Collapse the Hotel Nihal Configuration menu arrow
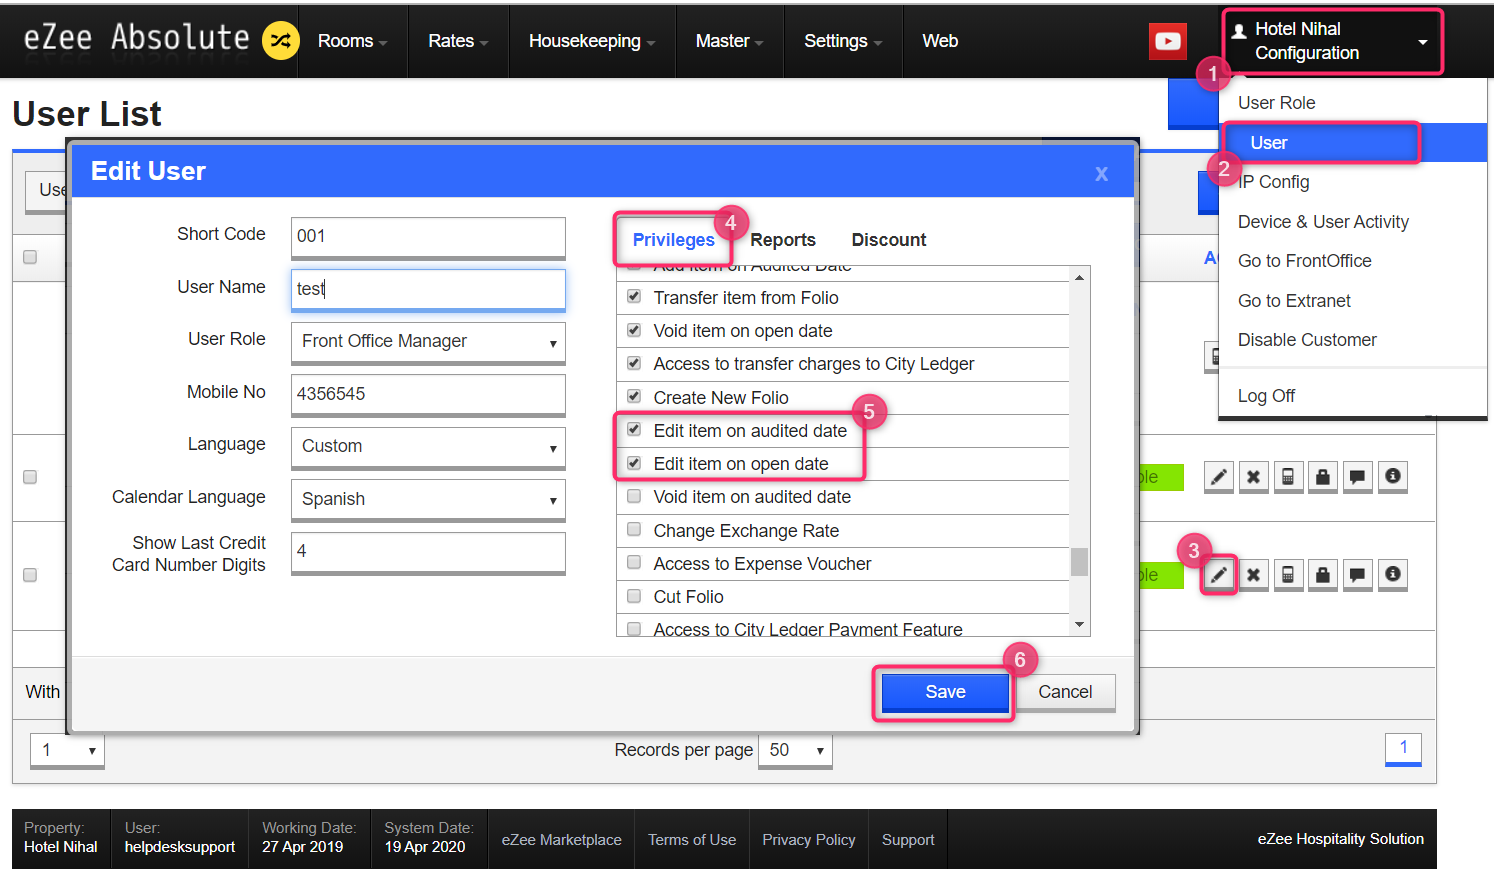 1422,42
